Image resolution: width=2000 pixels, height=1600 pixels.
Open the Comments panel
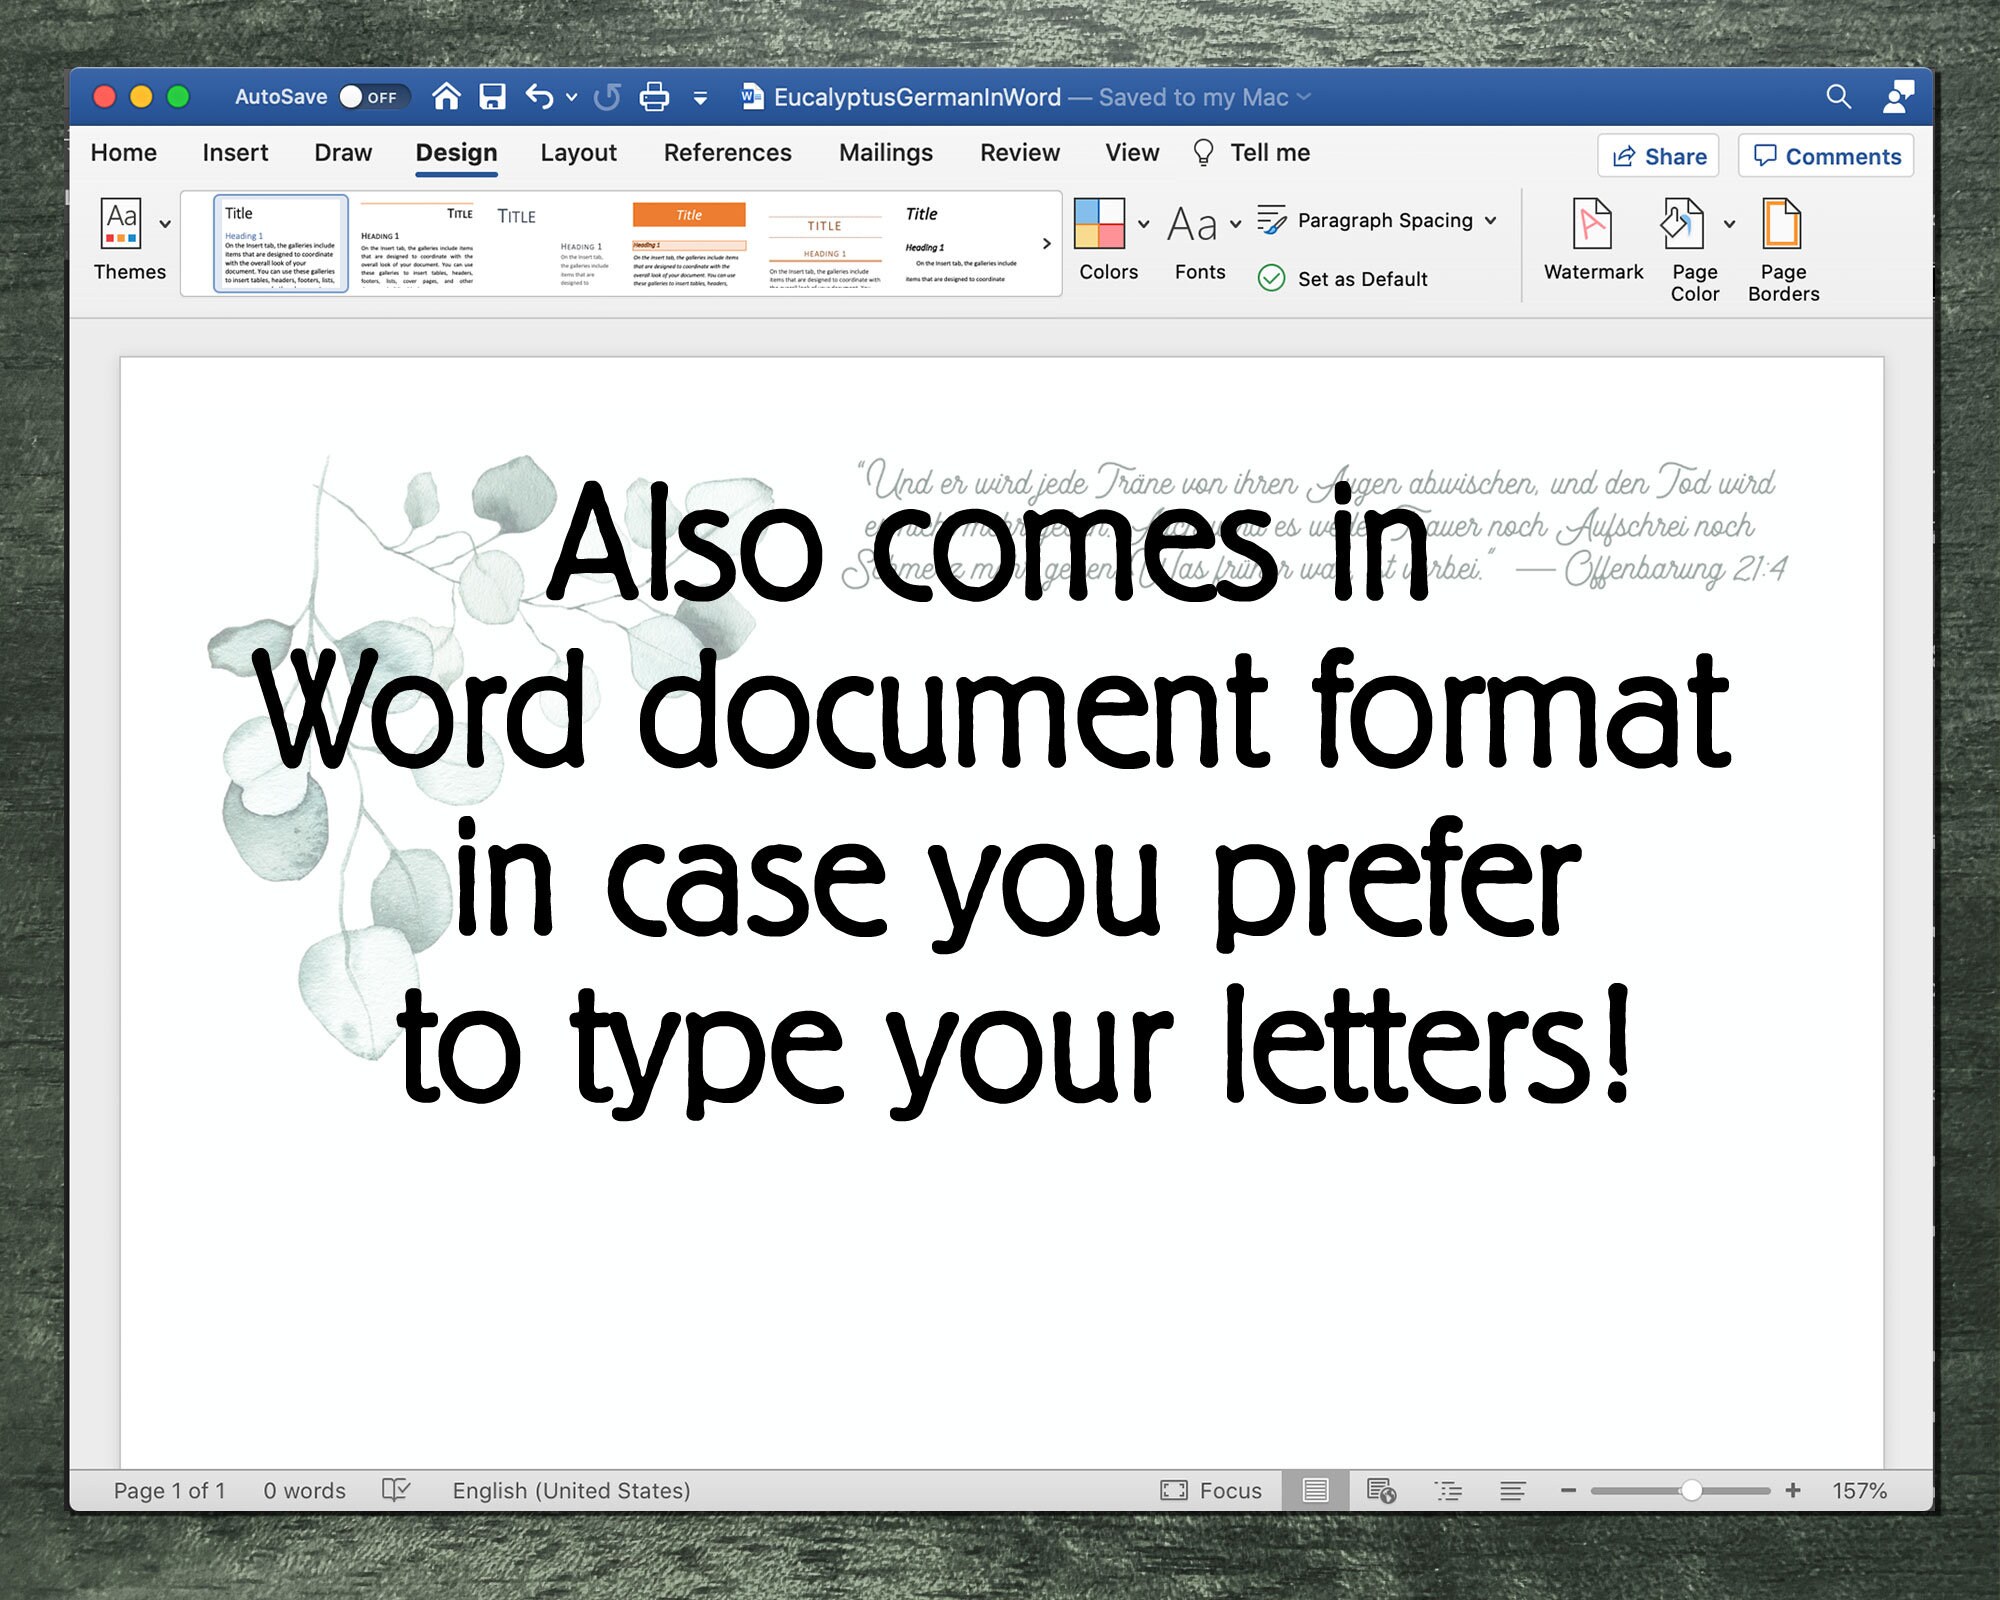(1826, 156)
